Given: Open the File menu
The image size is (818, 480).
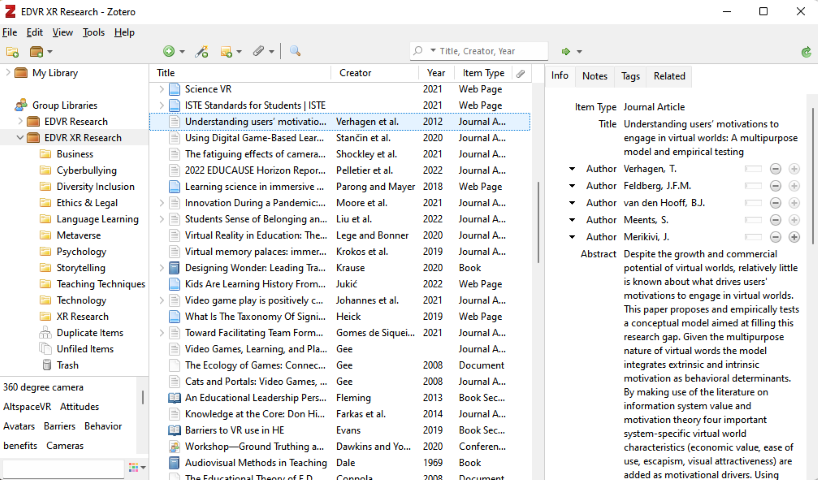Looking at the screenshot, I should [x=9, y=32].
